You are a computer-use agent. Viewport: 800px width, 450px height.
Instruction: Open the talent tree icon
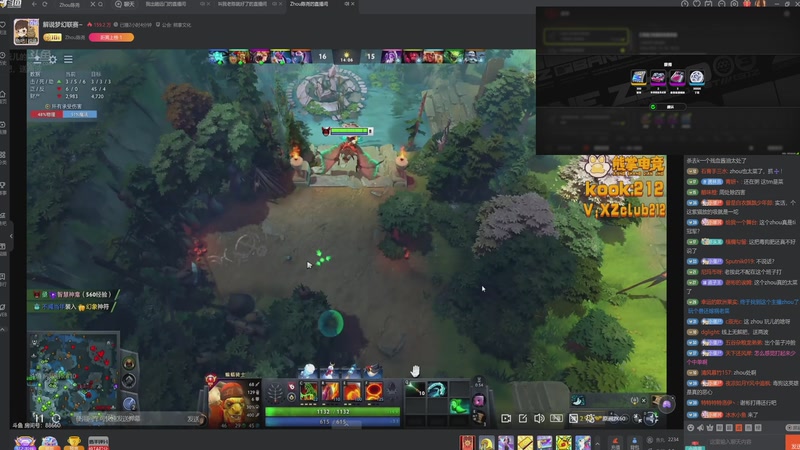pos(275,393)
